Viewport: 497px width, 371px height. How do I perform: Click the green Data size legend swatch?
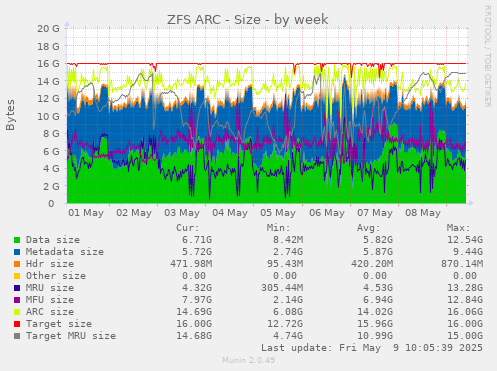[17, 240]
